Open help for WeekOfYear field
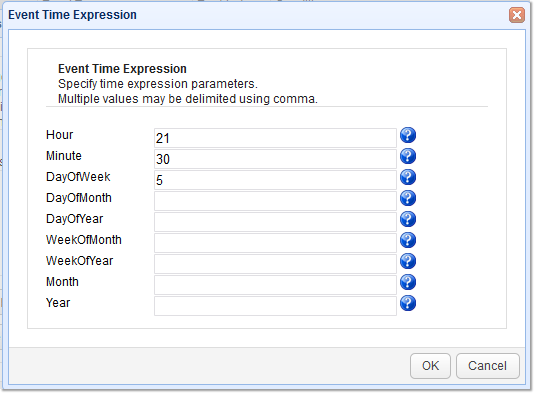The height and width of the screenshot is (393, 534). coord(408,261)
